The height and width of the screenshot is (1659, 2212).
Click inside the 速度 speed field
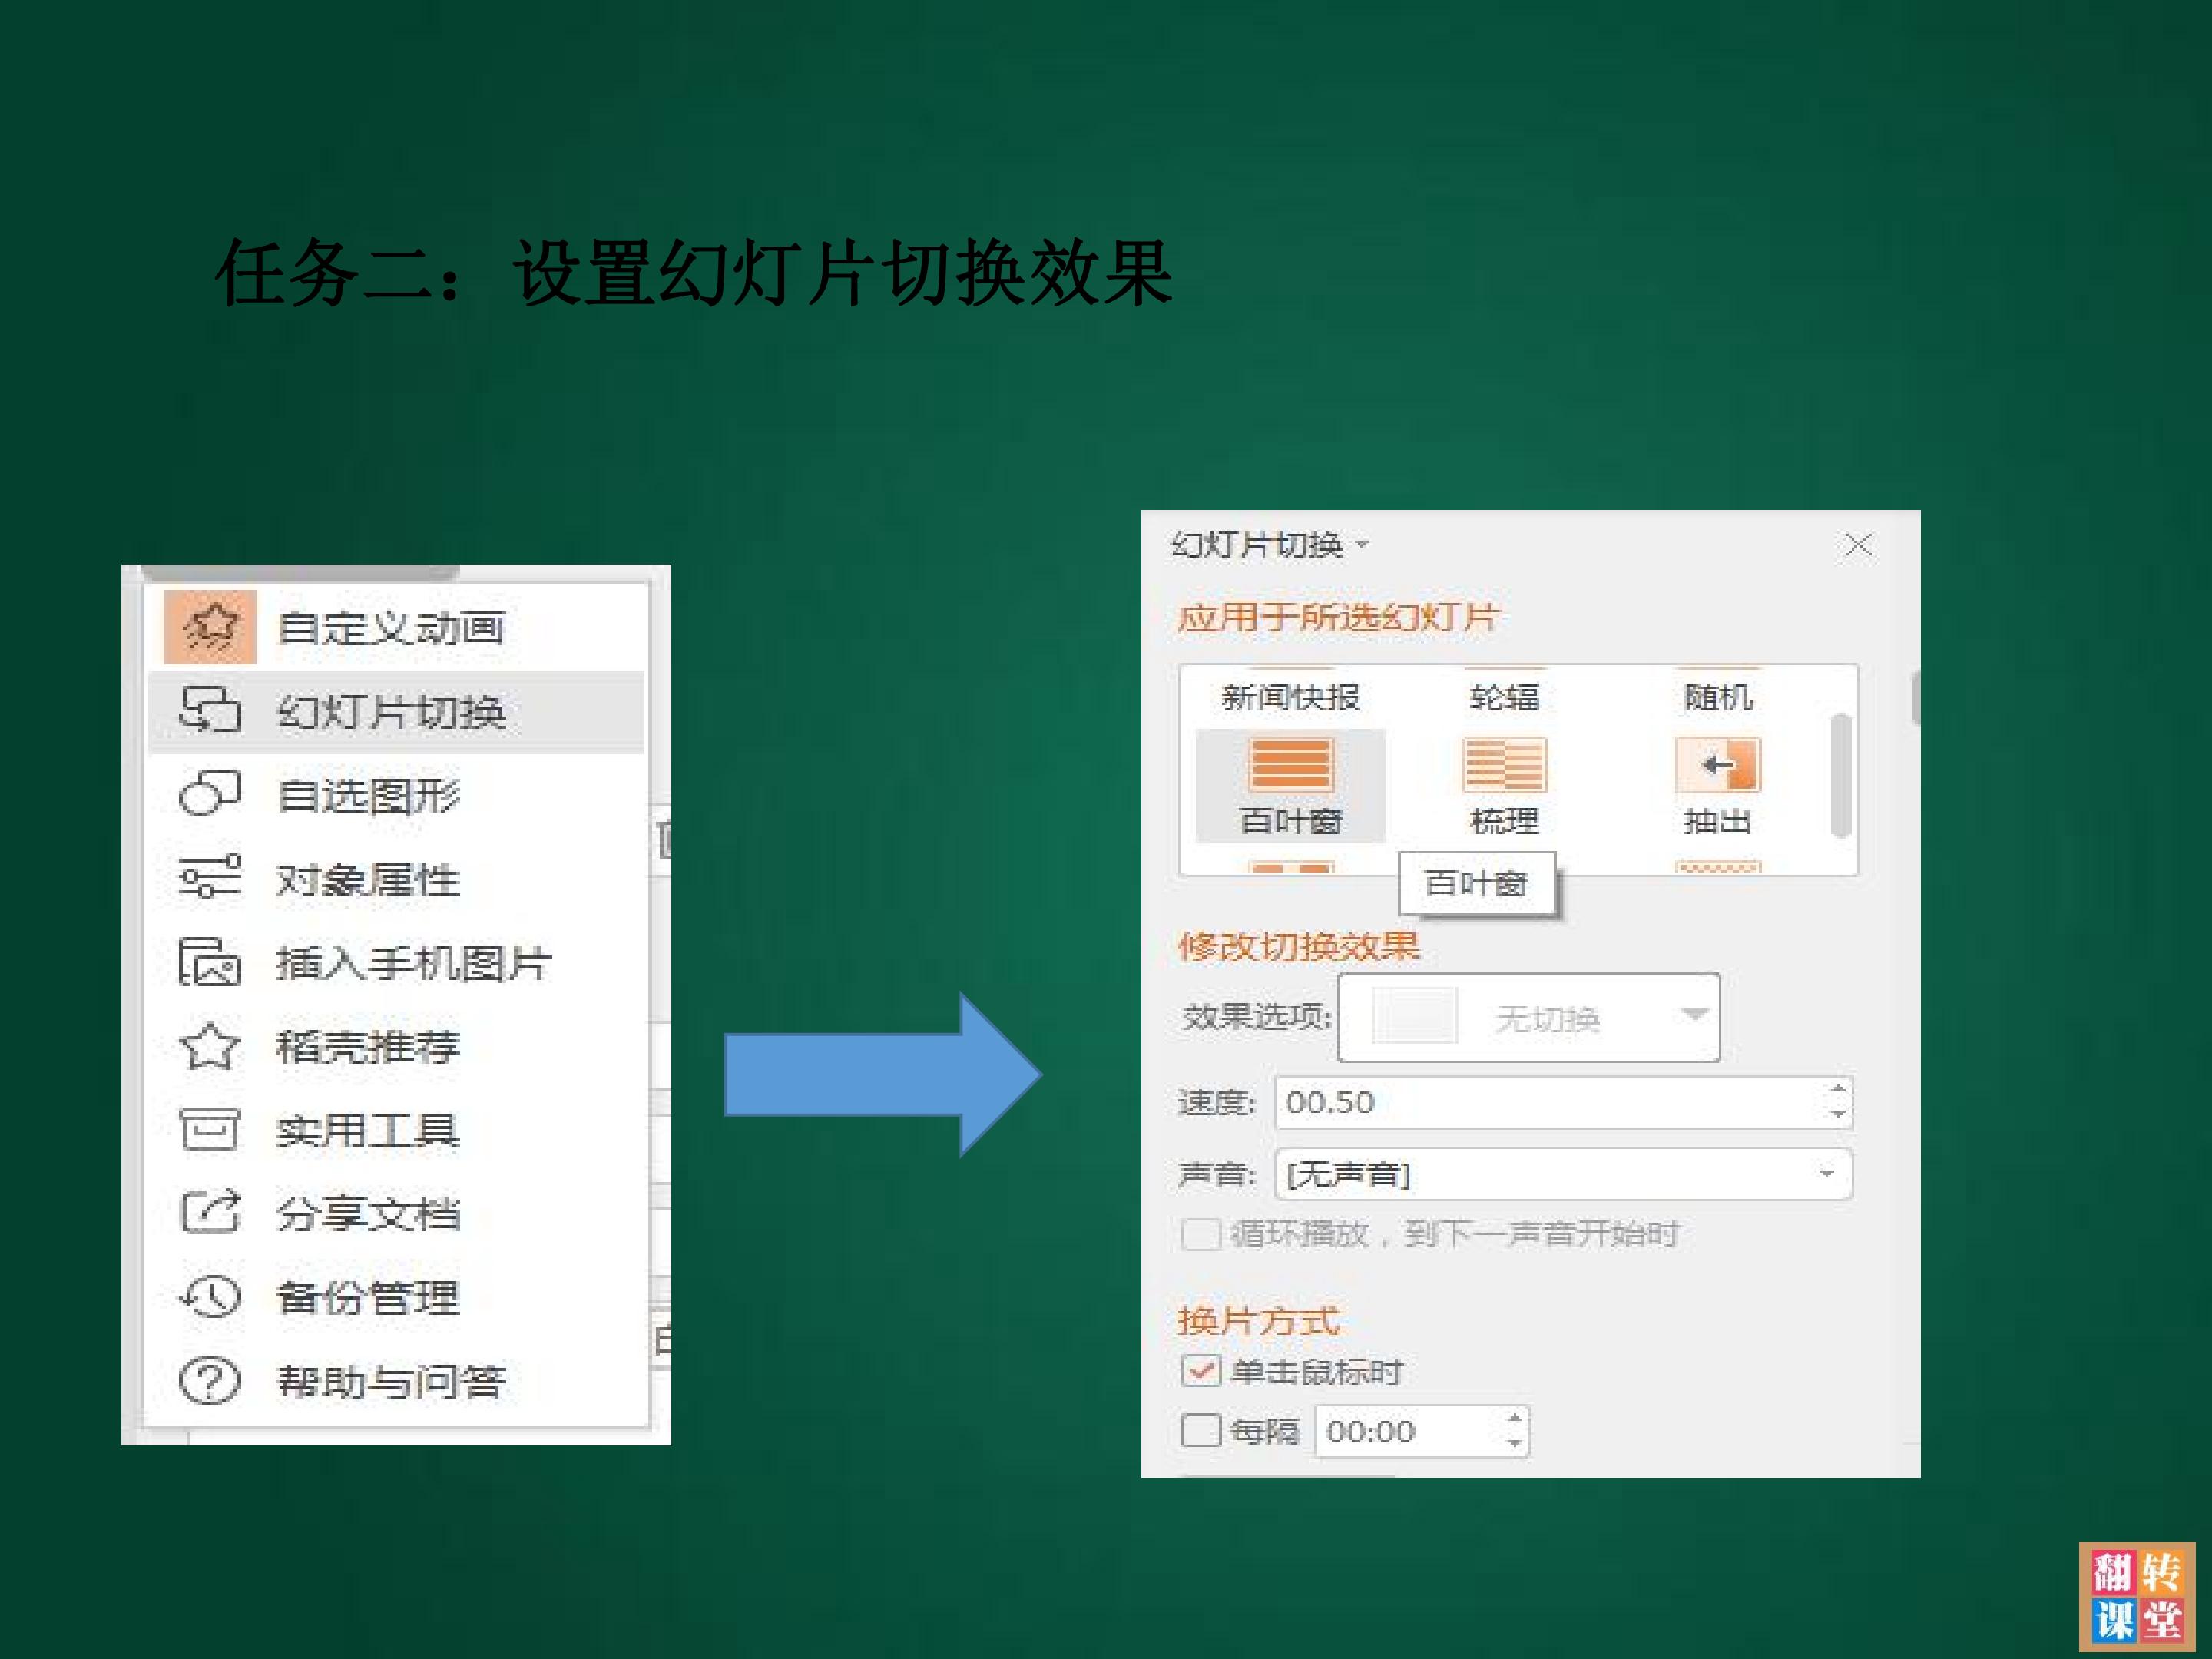pos(1564,1102)
